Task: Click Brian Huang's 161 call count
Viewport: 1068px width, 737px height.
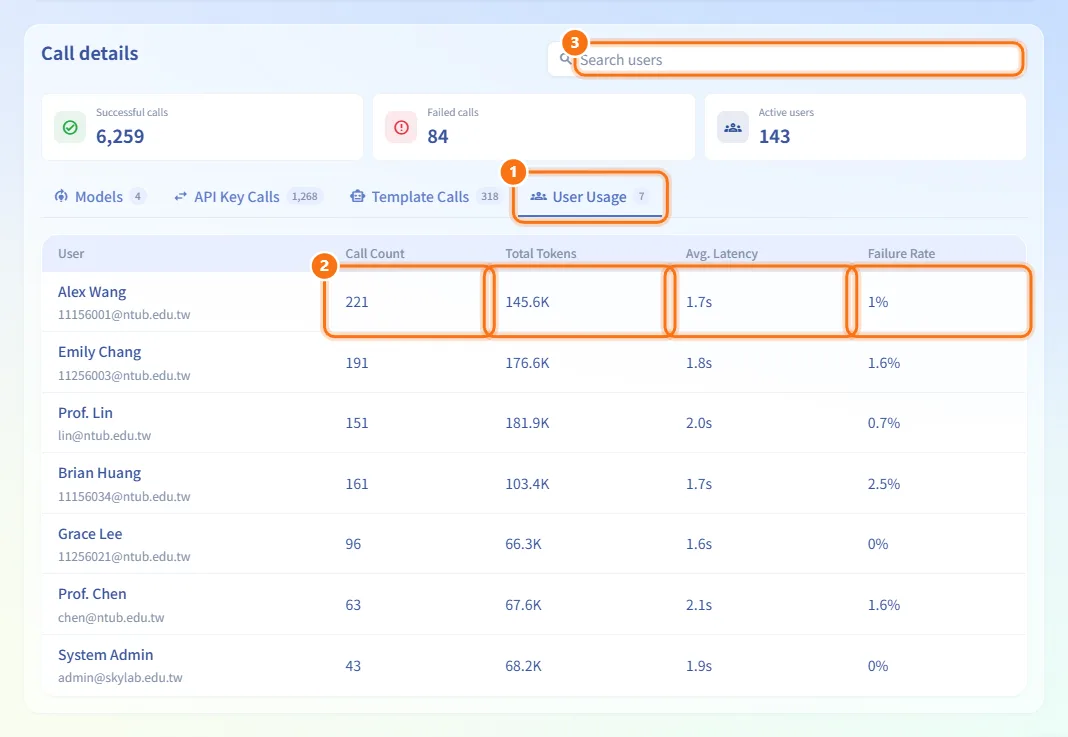Action: point(357,484)
